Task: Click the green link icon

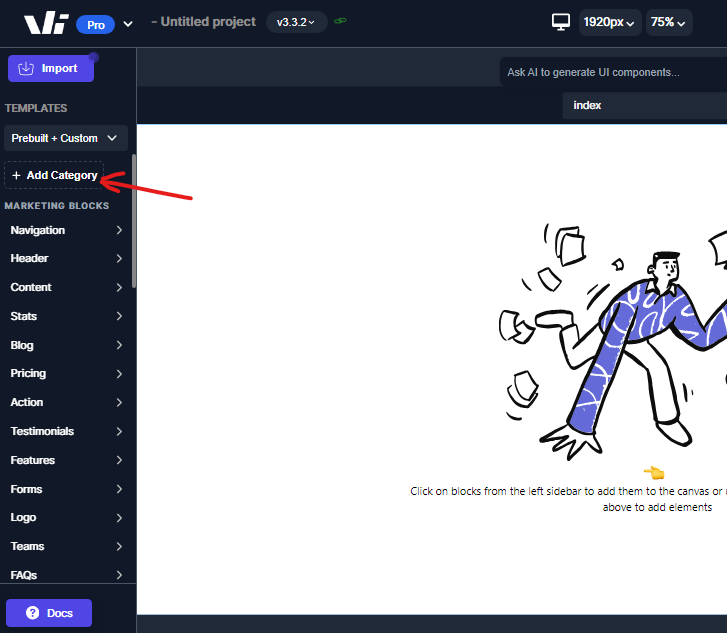Action: click(x=340, y=21)
